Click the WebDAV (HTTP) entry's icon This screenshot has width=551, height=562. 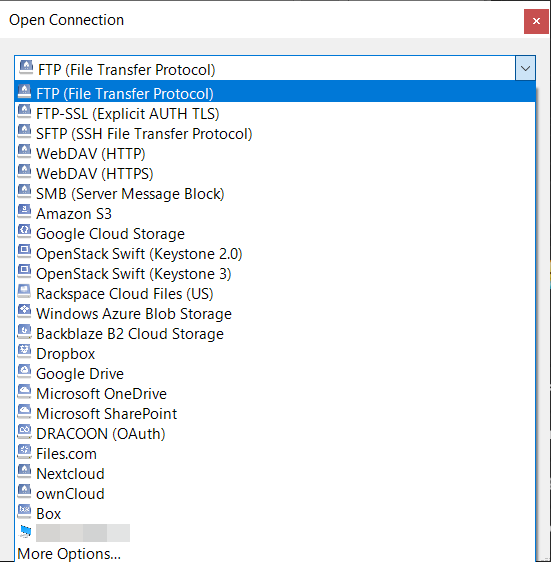coord(24,151)
